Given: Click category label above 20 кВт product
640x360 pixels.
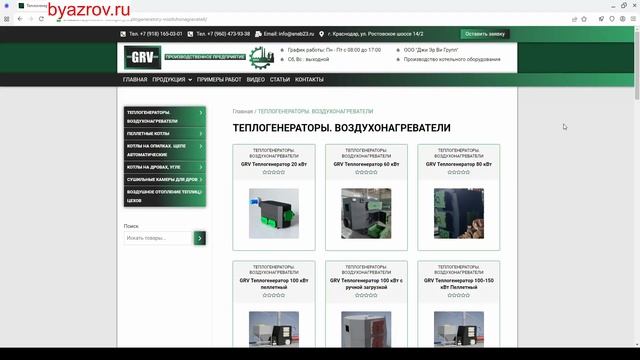Looking at the screenshot, I should point(273,153).
